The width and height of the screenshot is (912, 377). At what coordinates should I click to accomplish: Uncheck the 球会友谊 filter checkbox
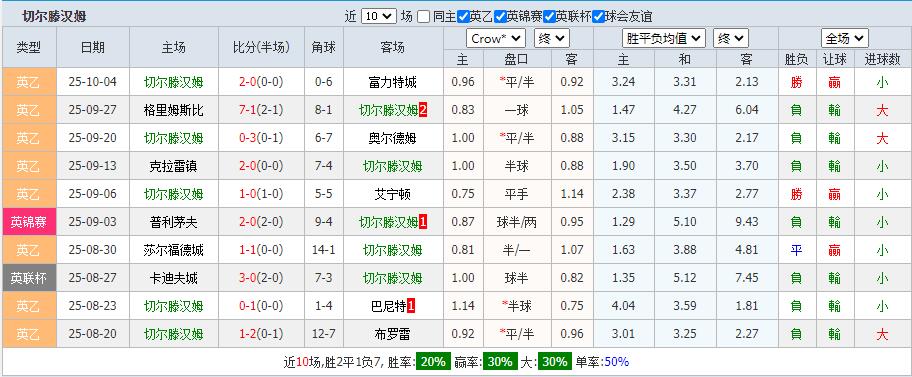click(598, 16)
